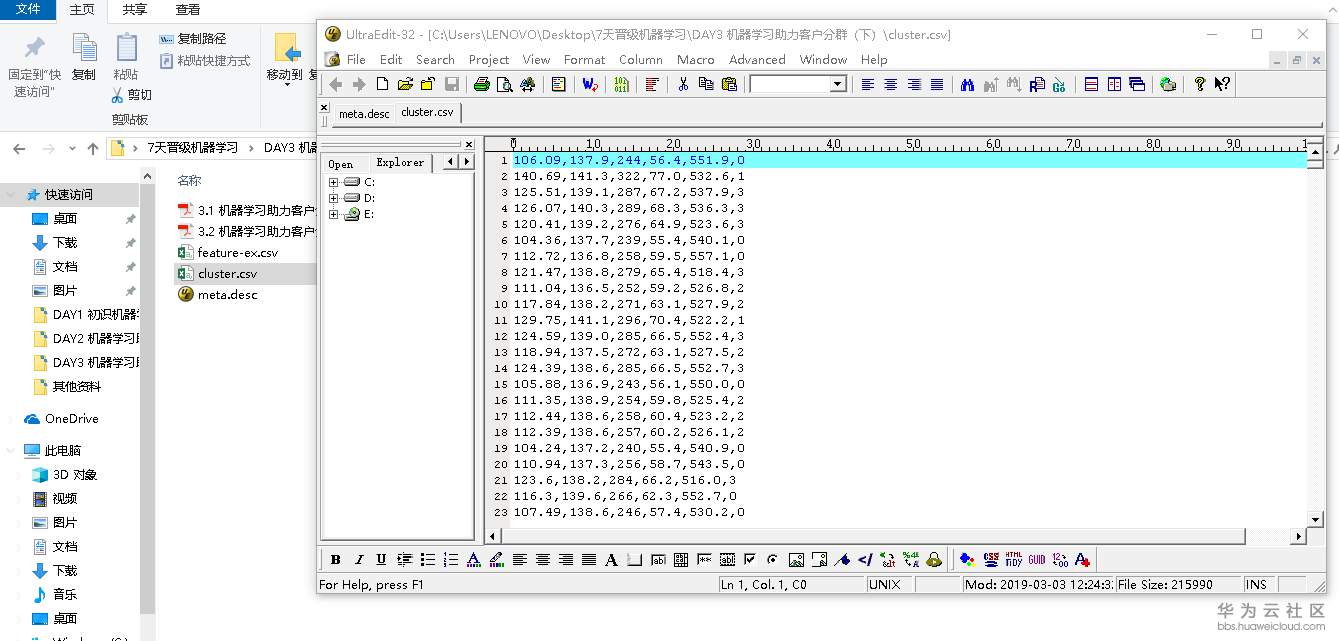
Task: Click the Copy icon in UltraEdit toolbar
Action: pos(706,84)
